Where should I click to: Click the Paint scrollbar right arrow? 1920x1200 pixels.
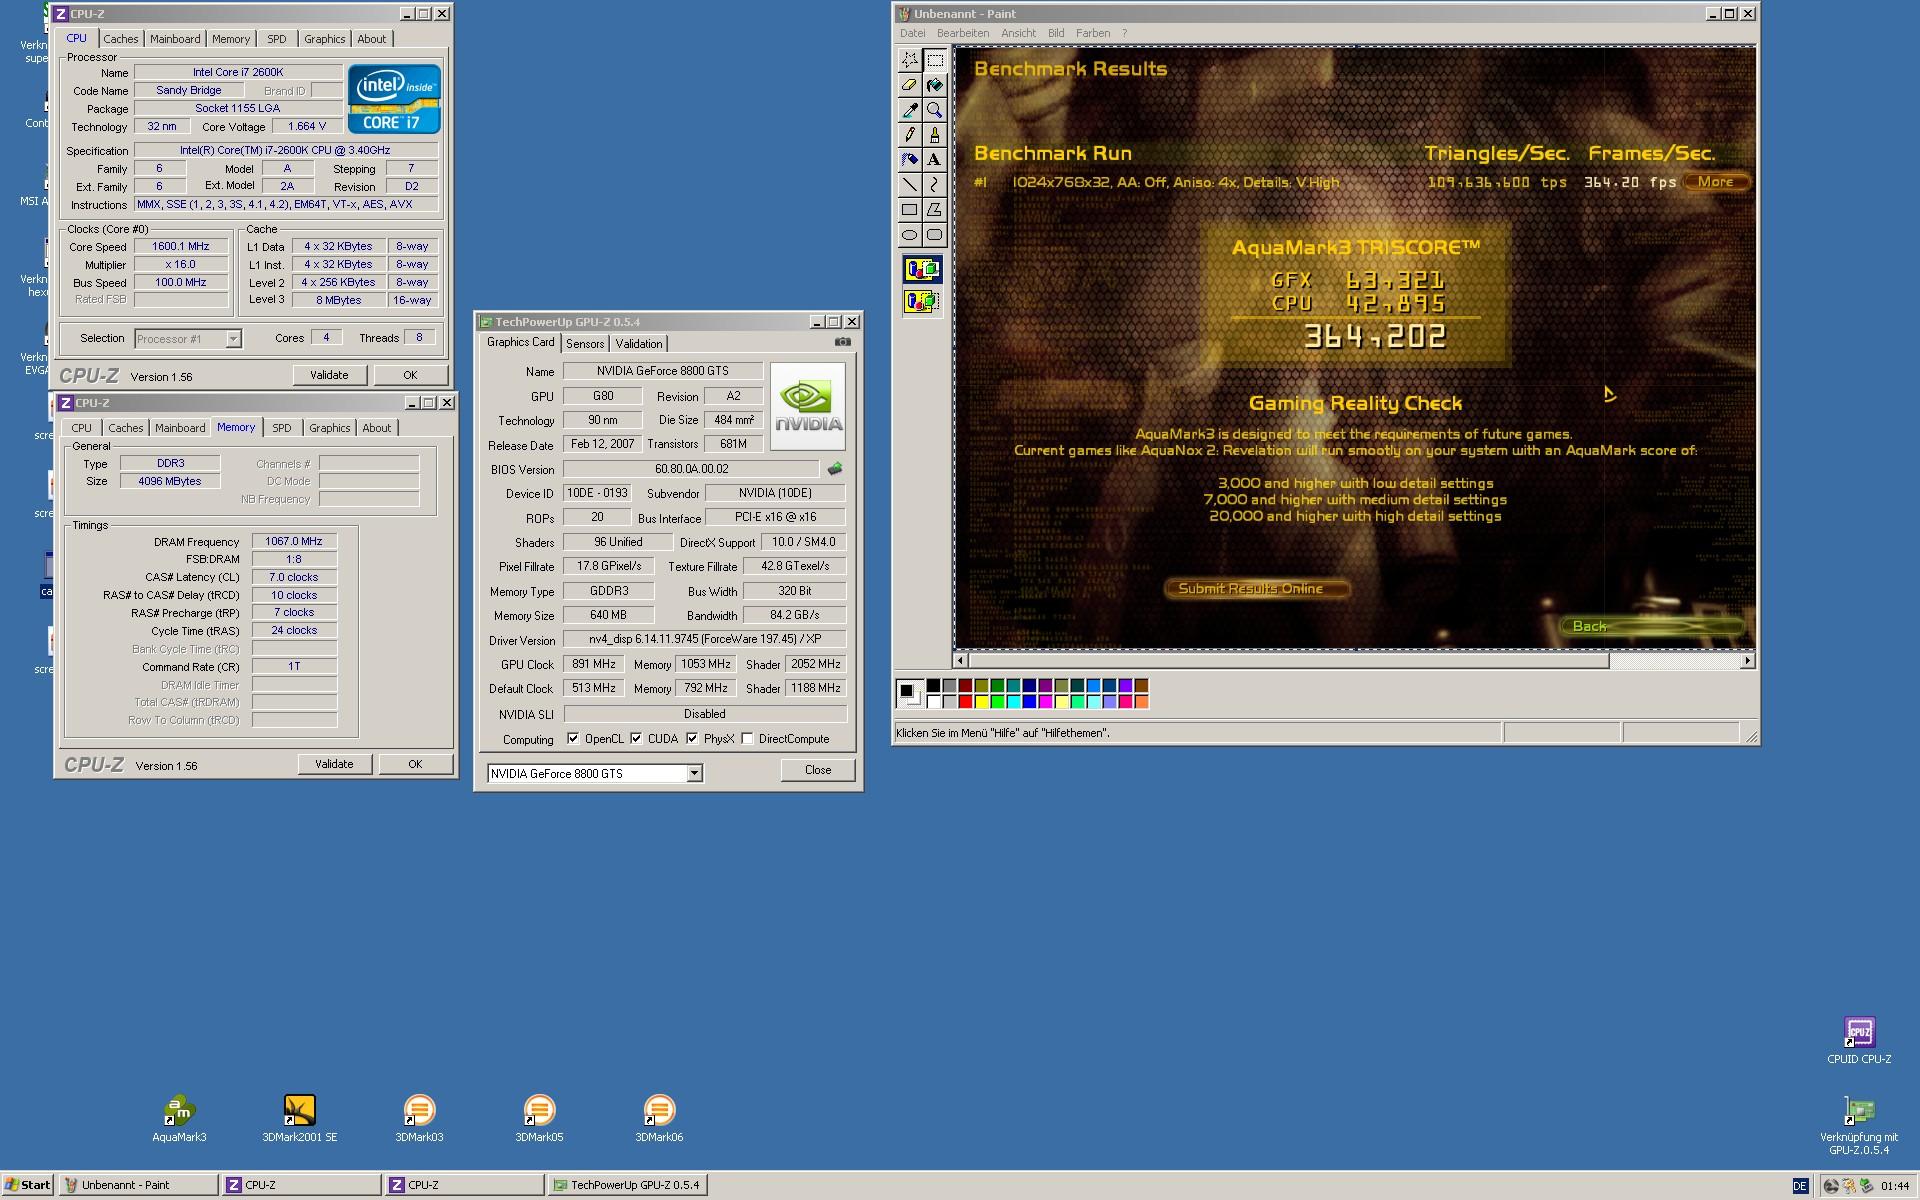point(1747,661)
